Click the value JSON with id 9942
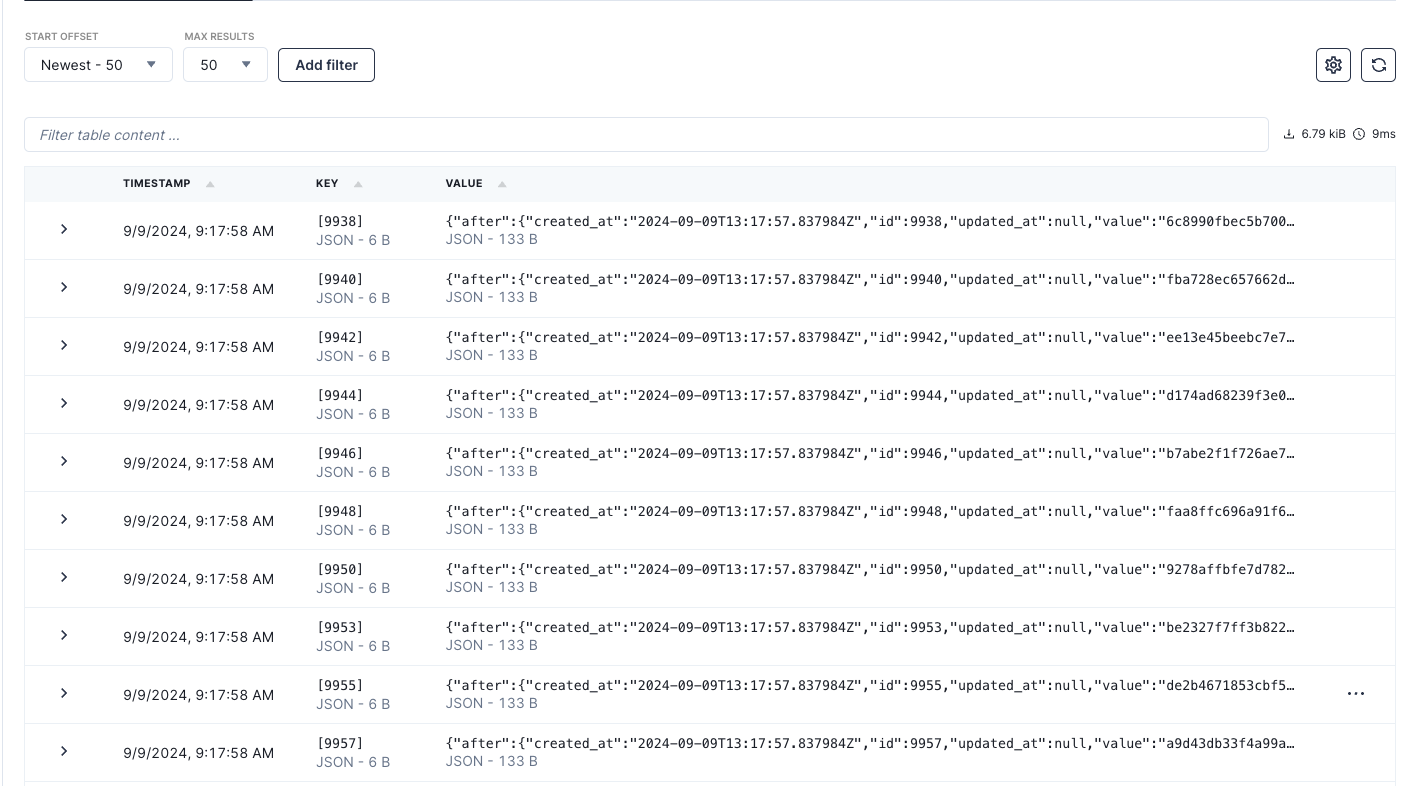This screenshot has width=1410, height=786. (x=871, y=337)
